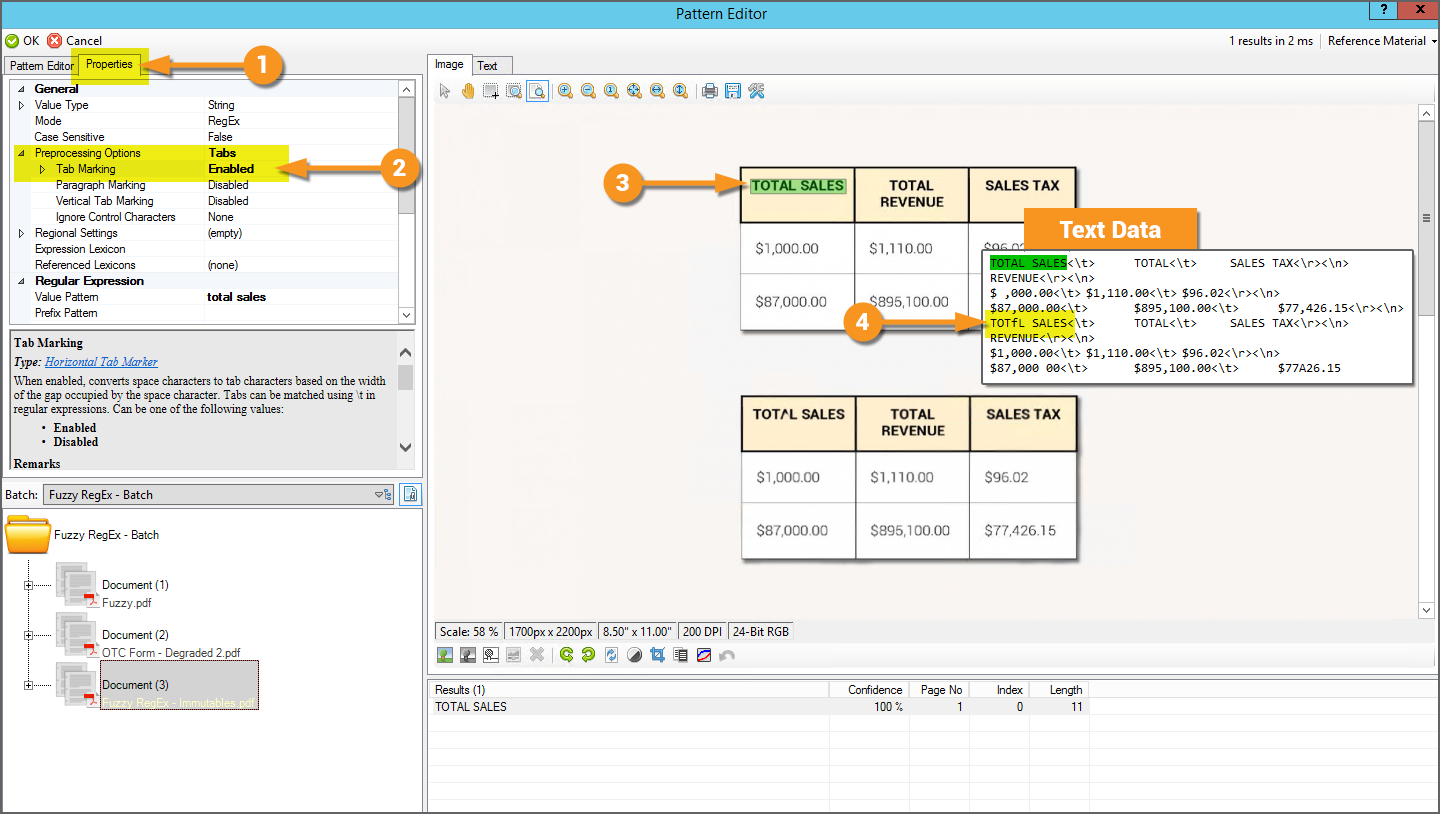
Task: Switch to the Pattern Editor tab
Action: (42, 66)
